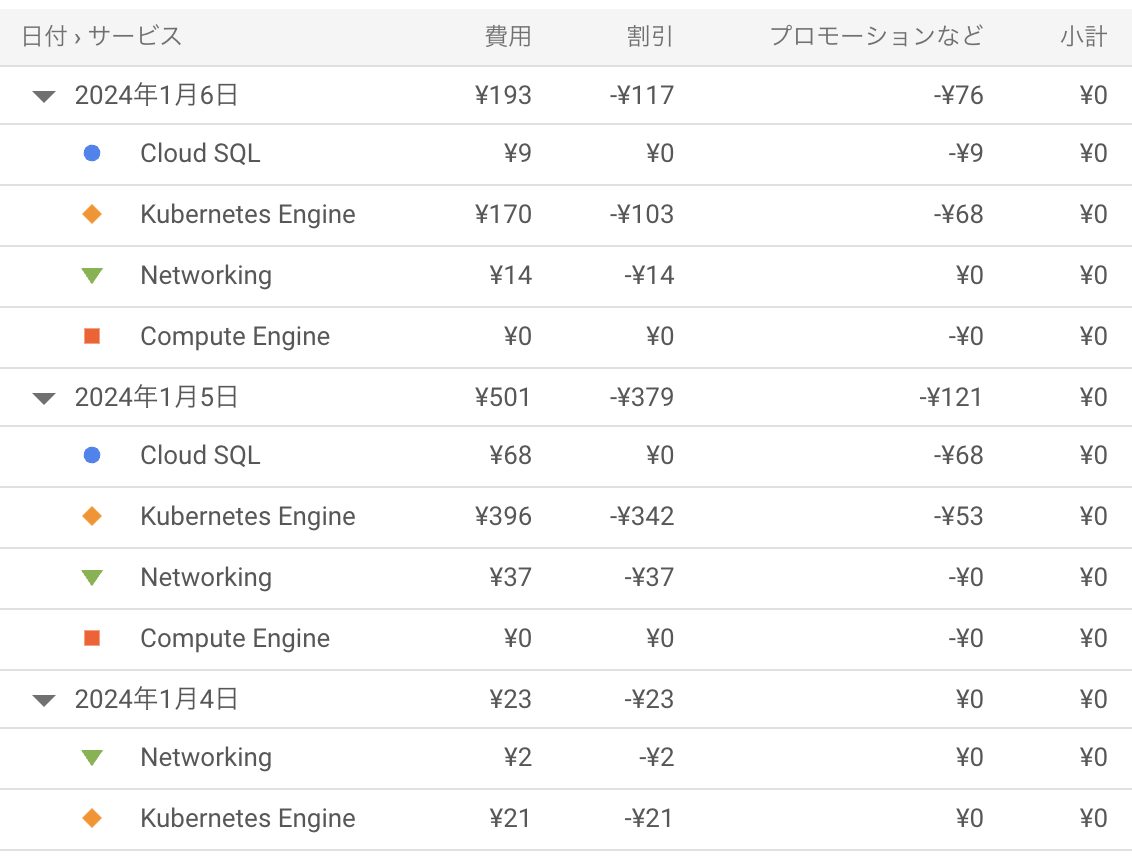The image size is (1132, 858).
Task: Click orange diamond icon for Kubernetes Engine under January 4
Action: click(92, 819)
